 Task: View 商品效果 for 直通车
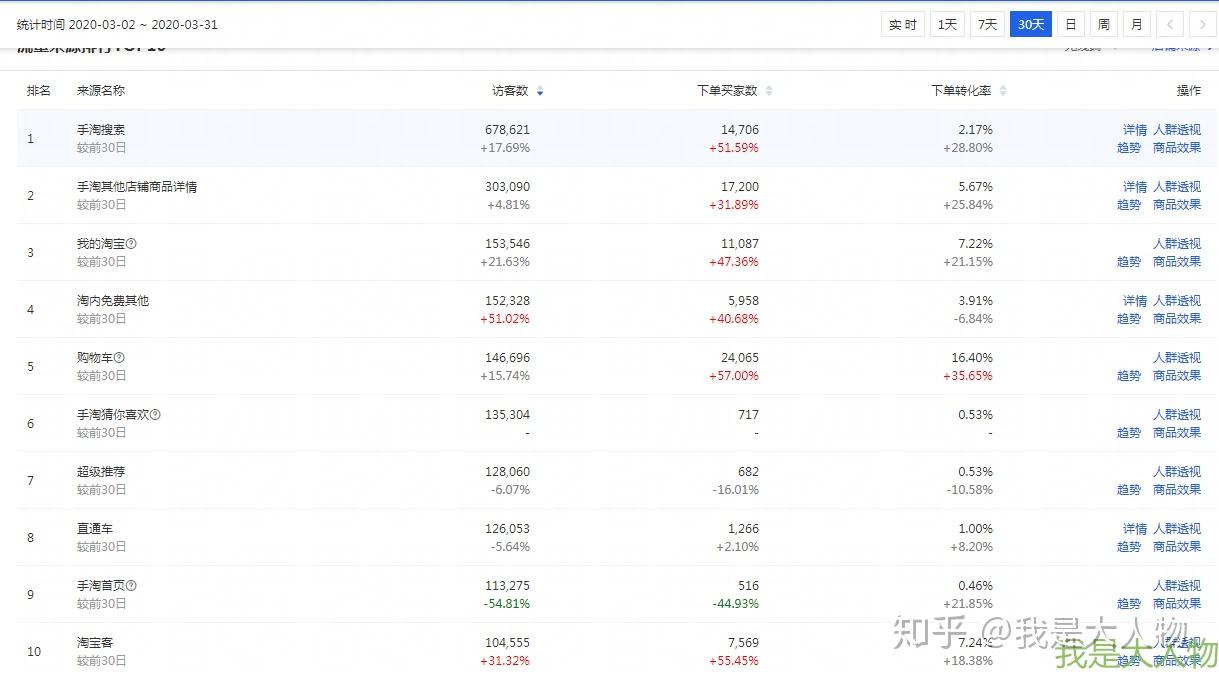coord(1177,547)
